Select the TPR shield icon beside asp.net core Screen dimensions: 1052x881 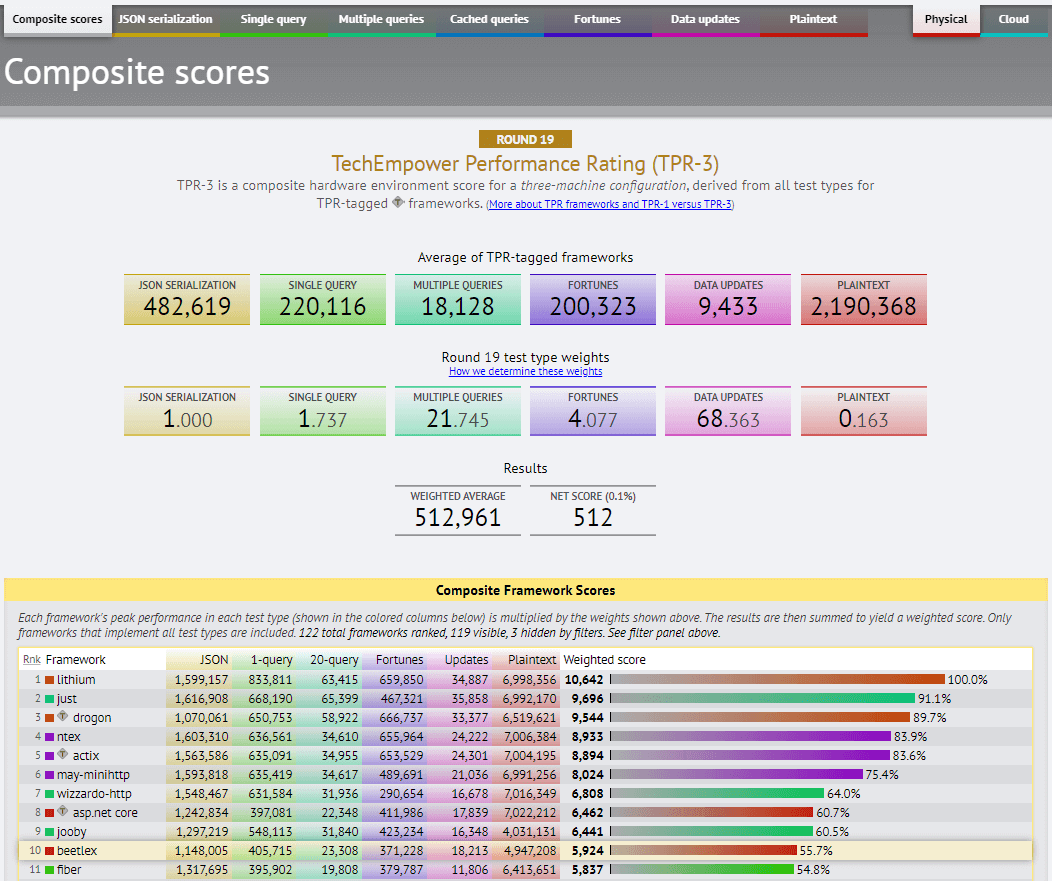(62, 812)
